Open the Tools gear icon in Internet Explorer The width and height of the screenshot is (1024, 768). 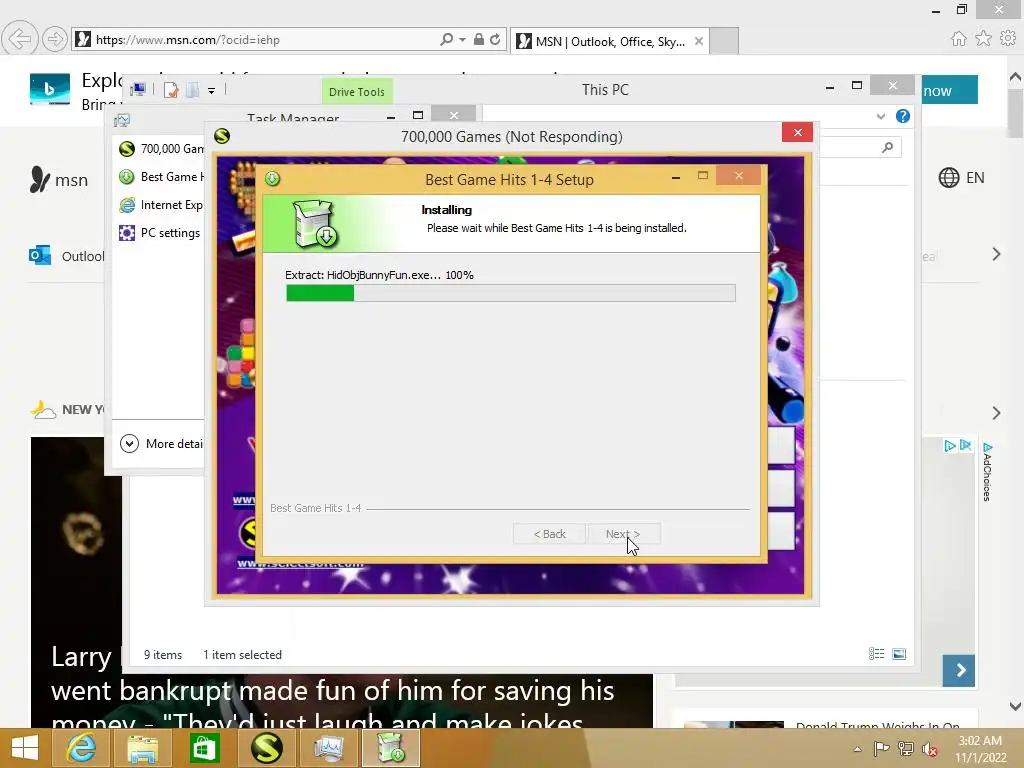(x=1008, y=39)
